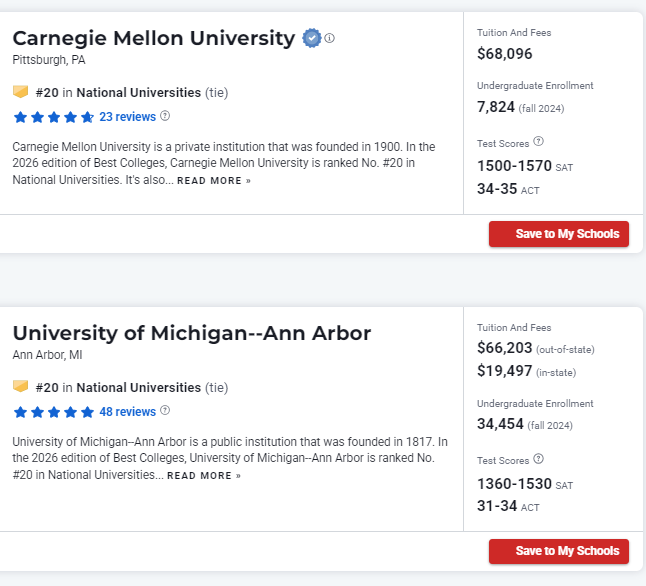
Task: Click help icon next to 23 reviews
Action: click(166, 116)
